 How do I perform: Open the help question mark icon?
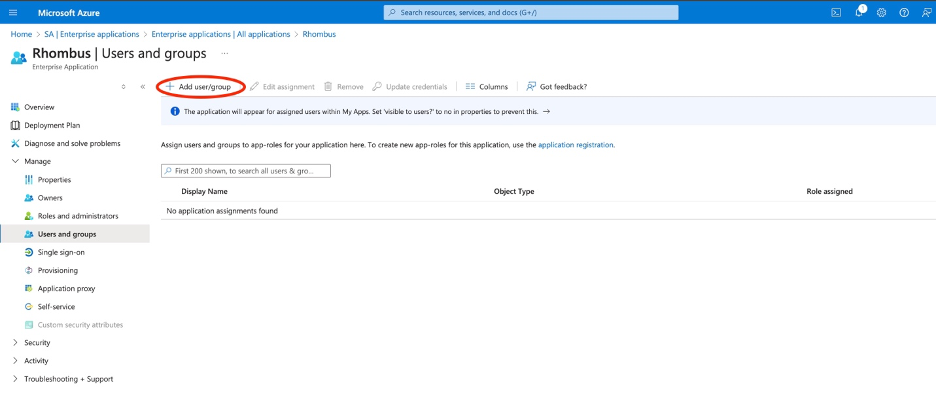coord(904,13)
